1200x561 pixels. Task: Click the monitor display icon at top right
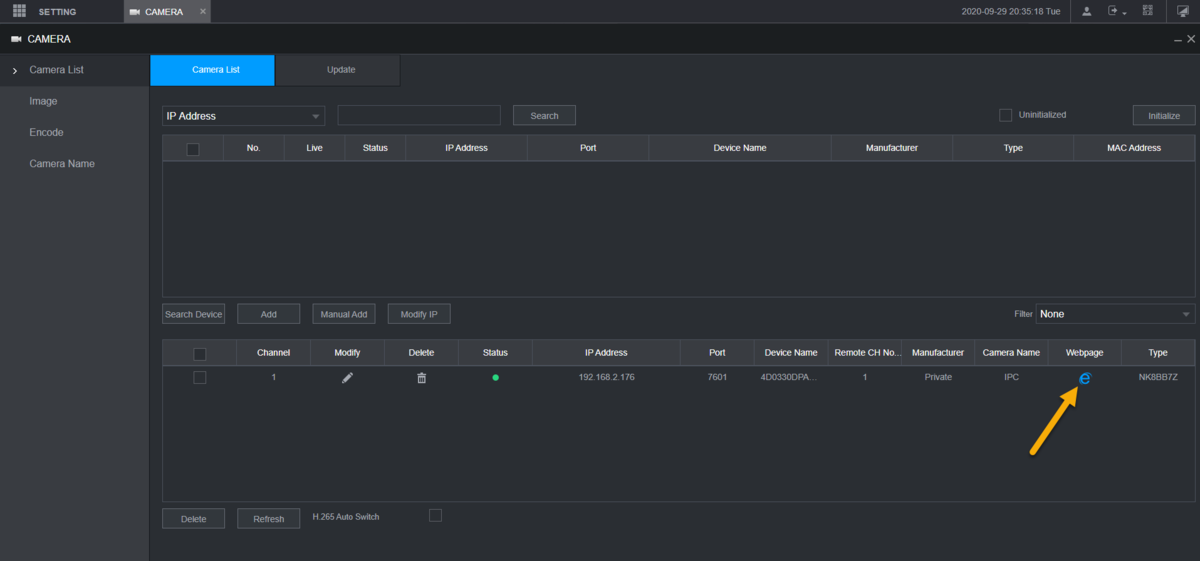click(1183, 11)
